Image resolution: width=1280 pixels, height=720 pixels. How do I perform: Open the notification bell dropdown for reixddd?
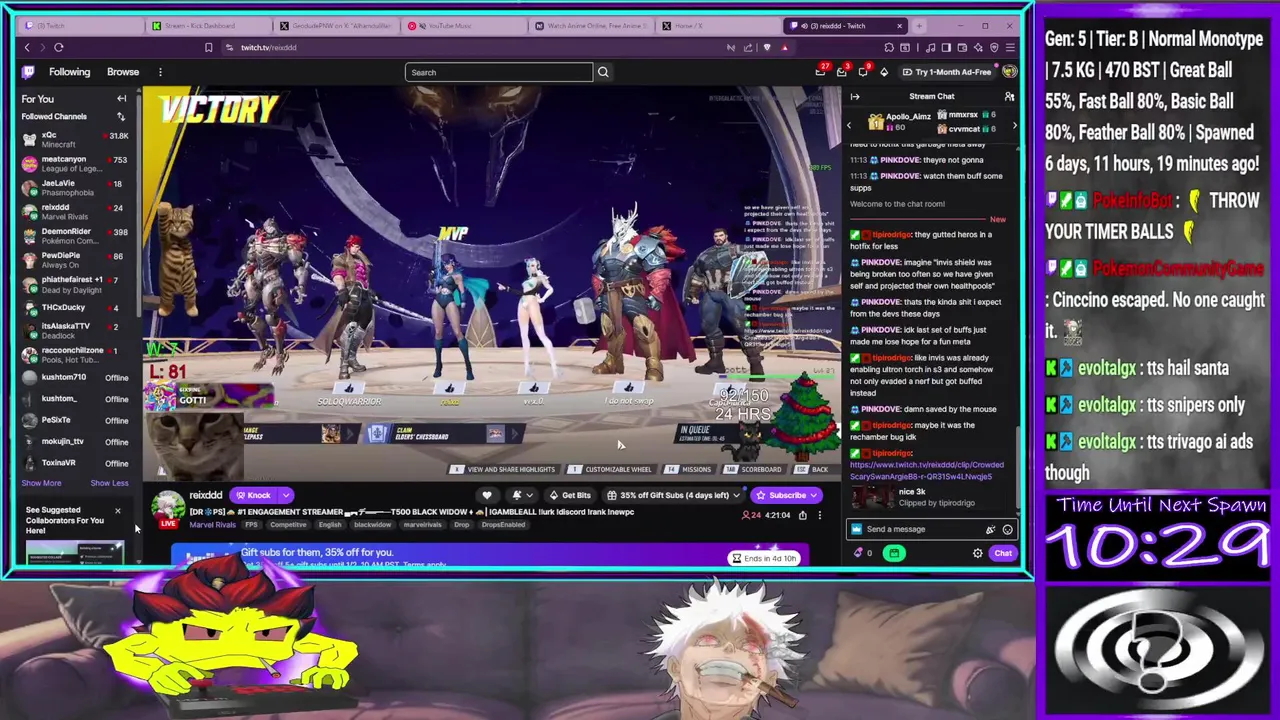(x=522, y=495)
